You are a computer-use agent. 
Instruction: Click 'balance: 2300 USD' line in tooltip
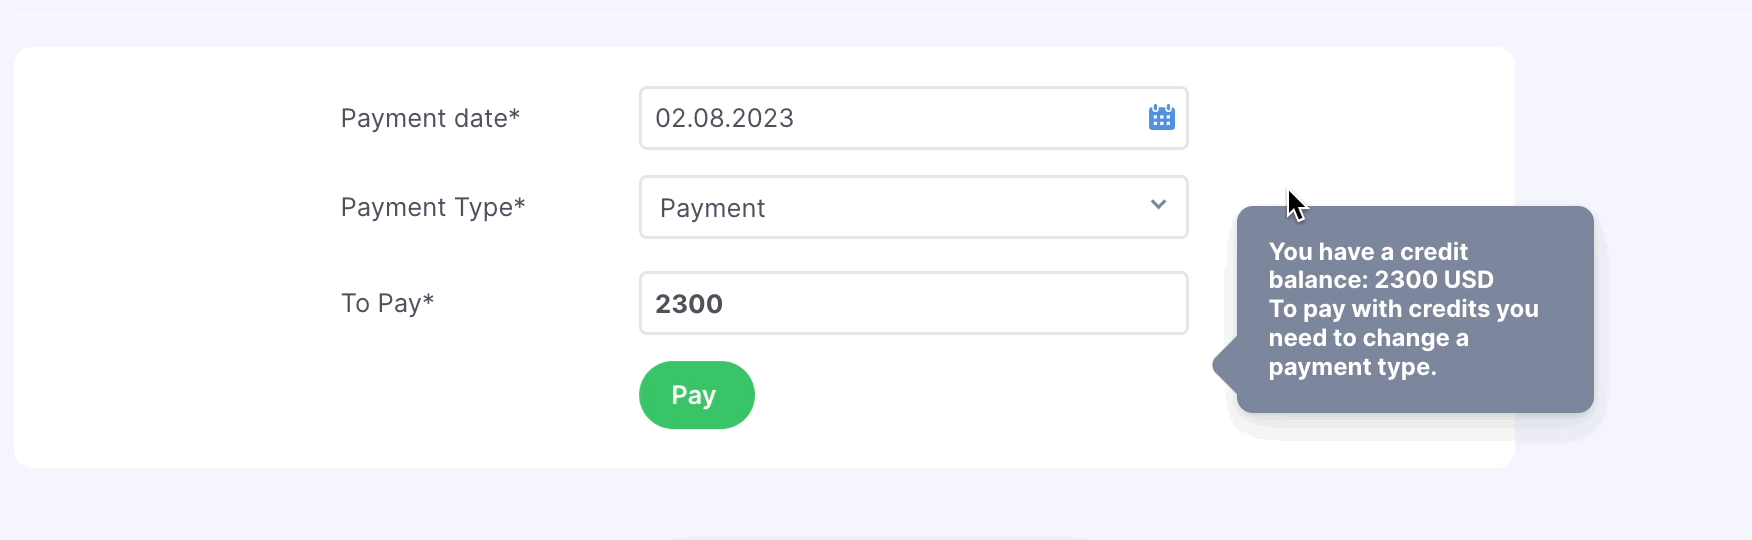[x=1381, y=280]
